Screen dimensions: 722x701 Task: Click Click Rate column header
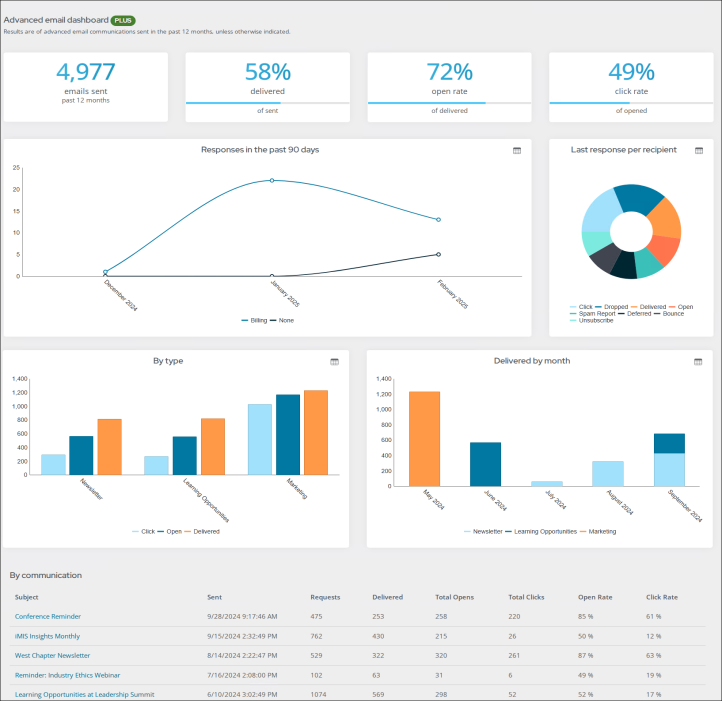pos(662,597)
